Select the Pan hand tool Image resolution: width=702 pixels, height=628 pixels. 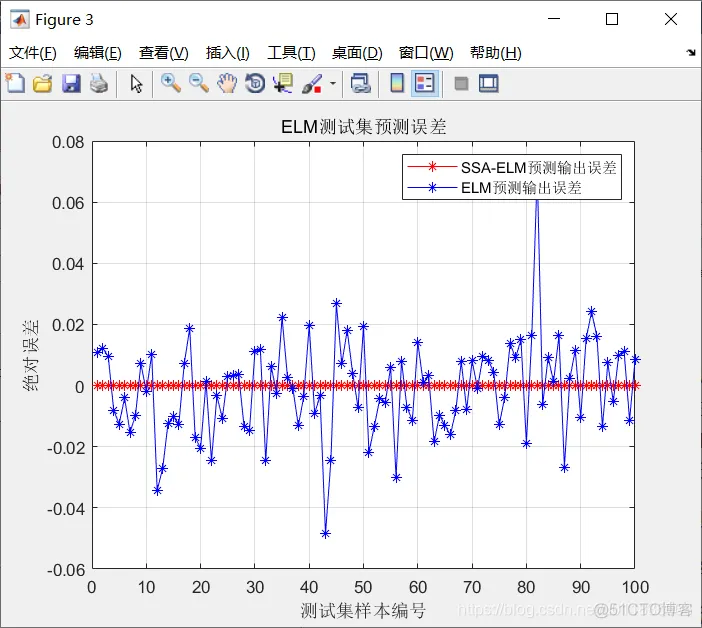[x=227, y=84]
